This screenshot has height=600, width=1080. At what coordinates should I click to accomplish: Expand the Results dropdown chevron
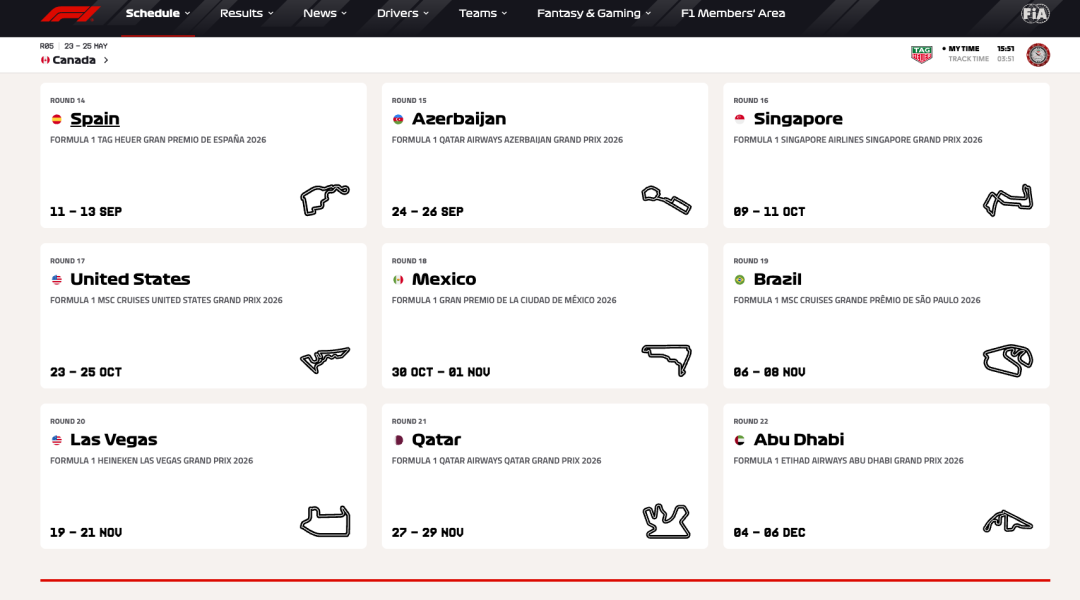pyautogui.click(x=271, y=13)
